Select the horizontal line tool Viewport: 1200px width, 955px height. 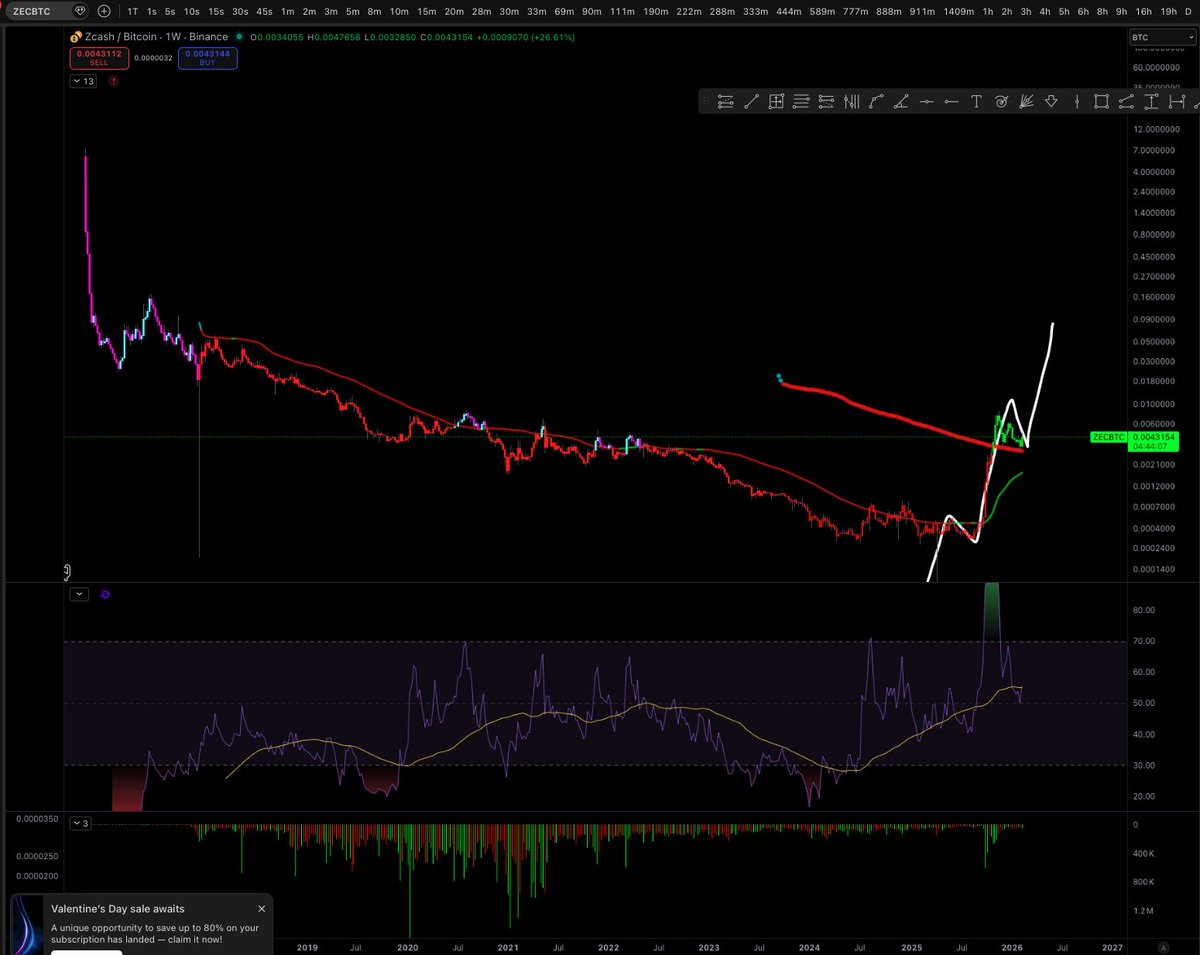pos(926,101)
